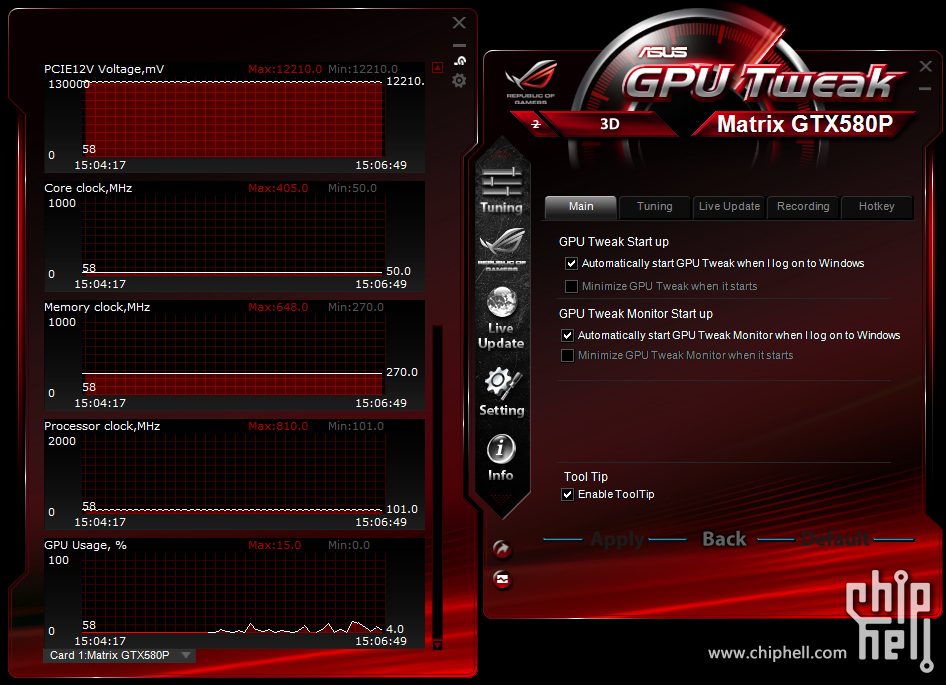Select the 3D mode tab

[x=609, y=124]
